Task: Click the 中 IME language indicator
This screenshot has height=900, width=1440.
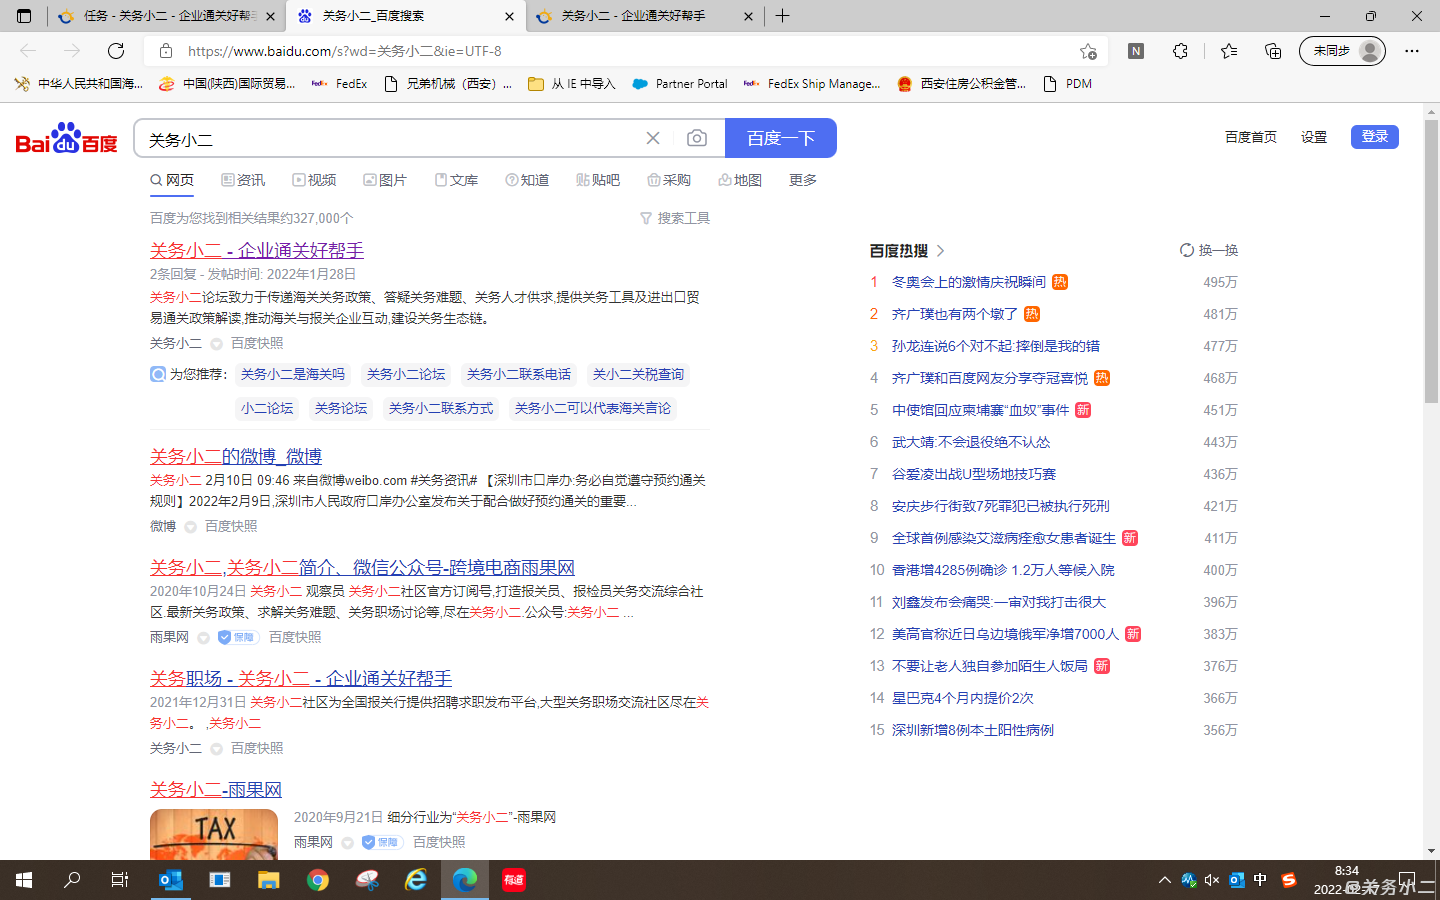Action: tap(1260, 880)
